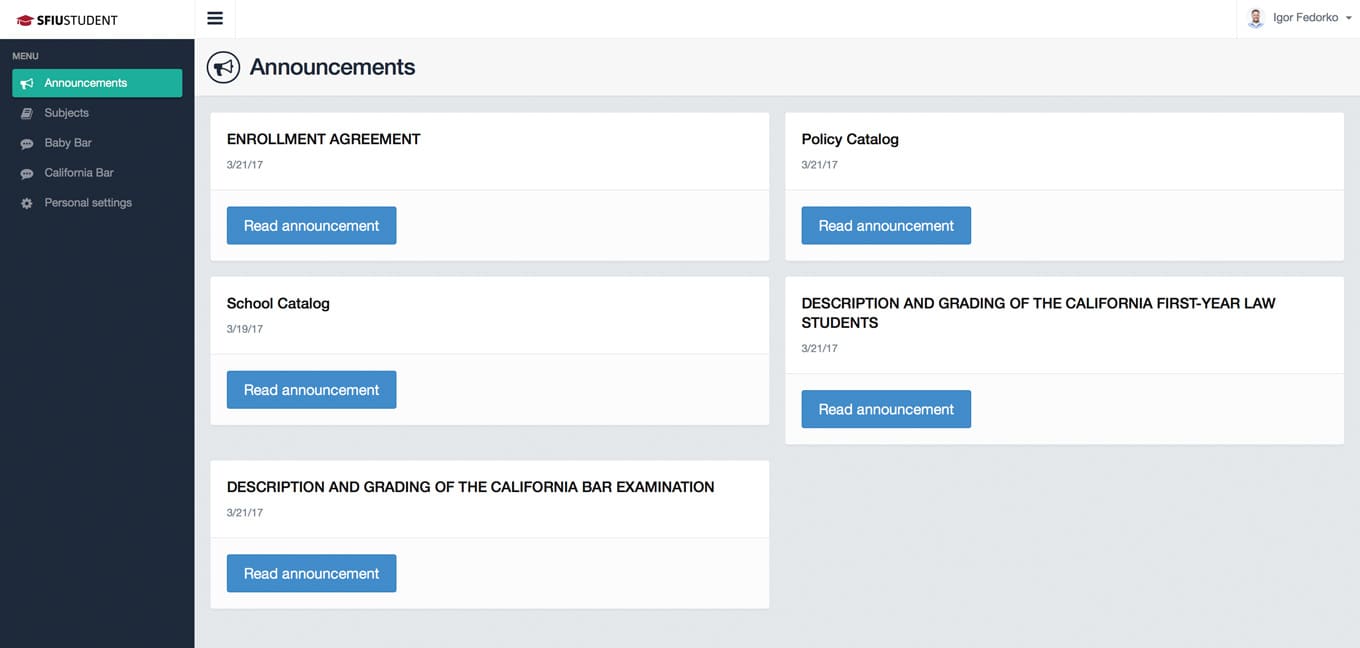Read the ENROLLMENT AGREEMENT announcement
Image resolution: width=1360 pixels, height=648 pixels.
click(311, 225)
